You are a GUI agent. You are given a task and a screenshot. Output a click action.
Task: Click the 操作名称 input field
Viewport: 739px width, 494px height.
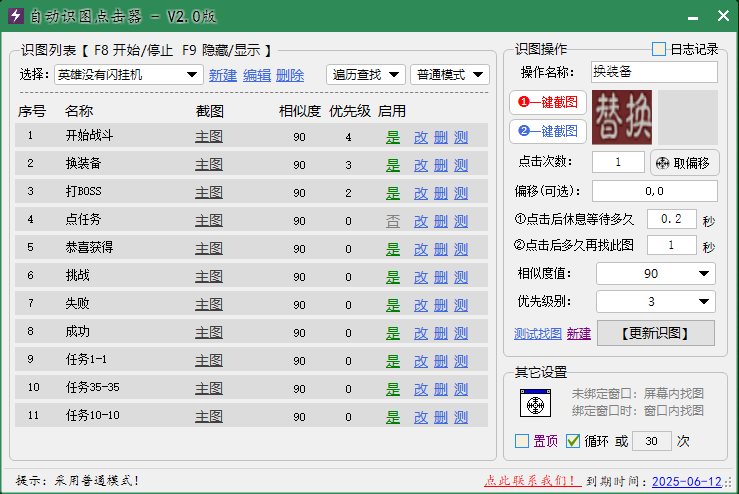(x=654, y=72)
